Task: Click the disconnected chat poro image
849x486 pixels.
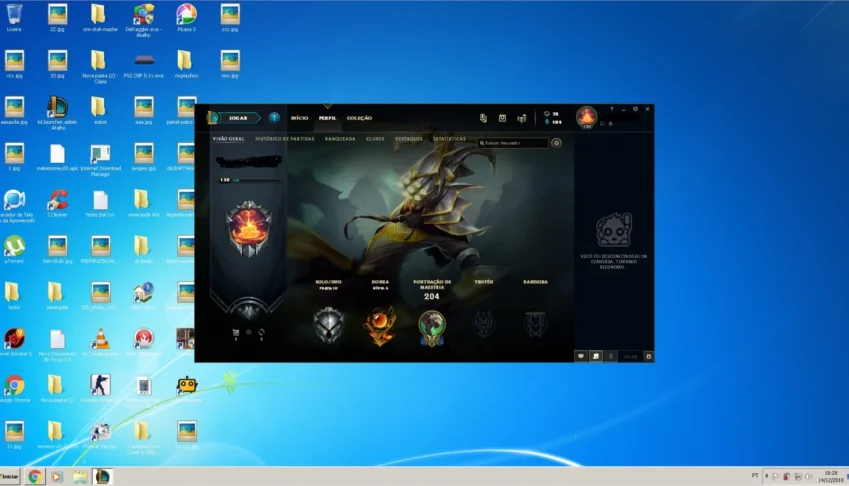Action: (614, 229)
